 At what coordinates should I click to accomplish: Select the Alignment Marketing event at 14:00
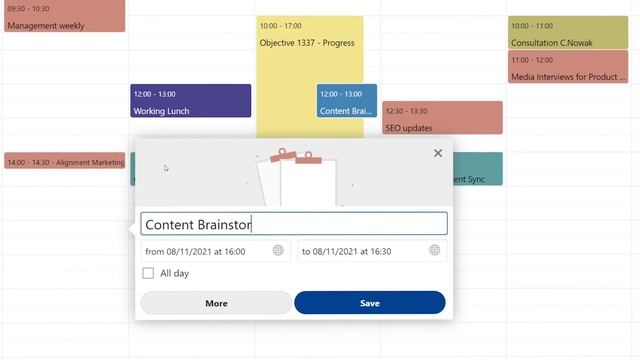(x=64, y=161)
